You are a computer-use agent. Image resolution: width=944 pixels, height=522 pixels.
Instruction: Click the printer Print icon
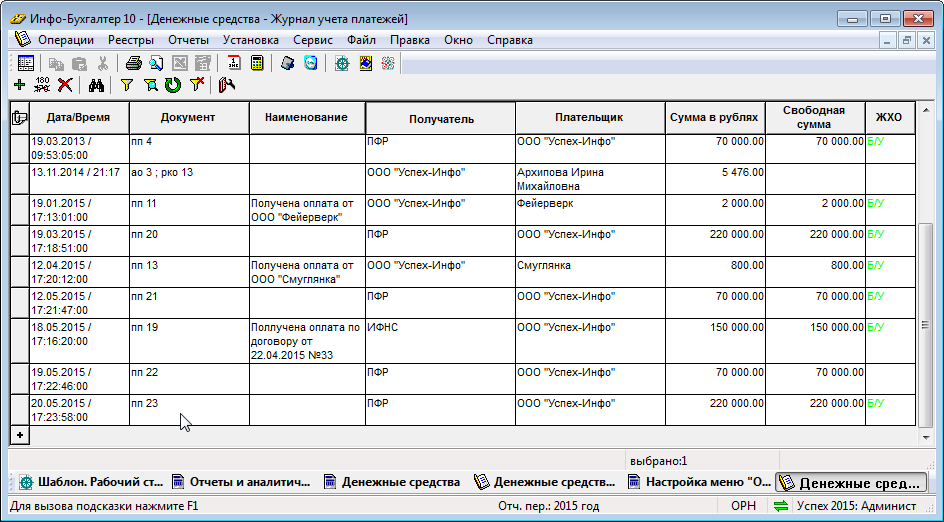(x=133, y=63)
